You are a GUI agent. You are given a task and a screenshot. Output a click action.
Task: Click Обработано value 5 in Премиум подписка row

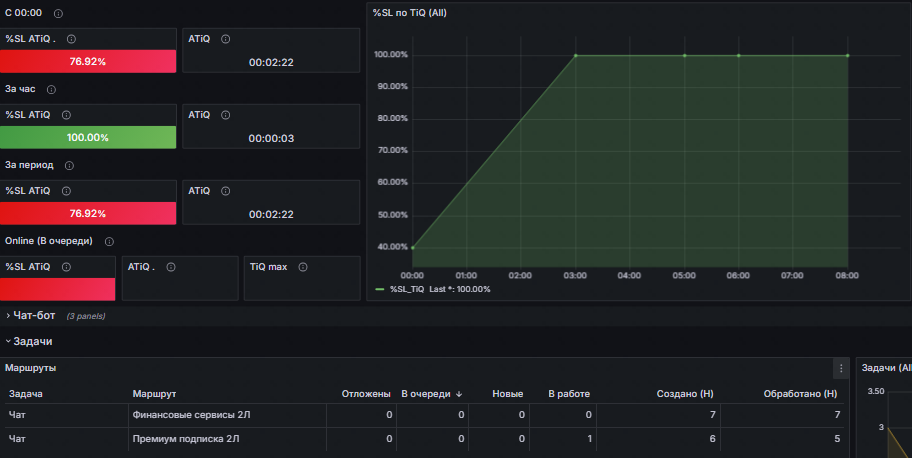pos(837,439)
